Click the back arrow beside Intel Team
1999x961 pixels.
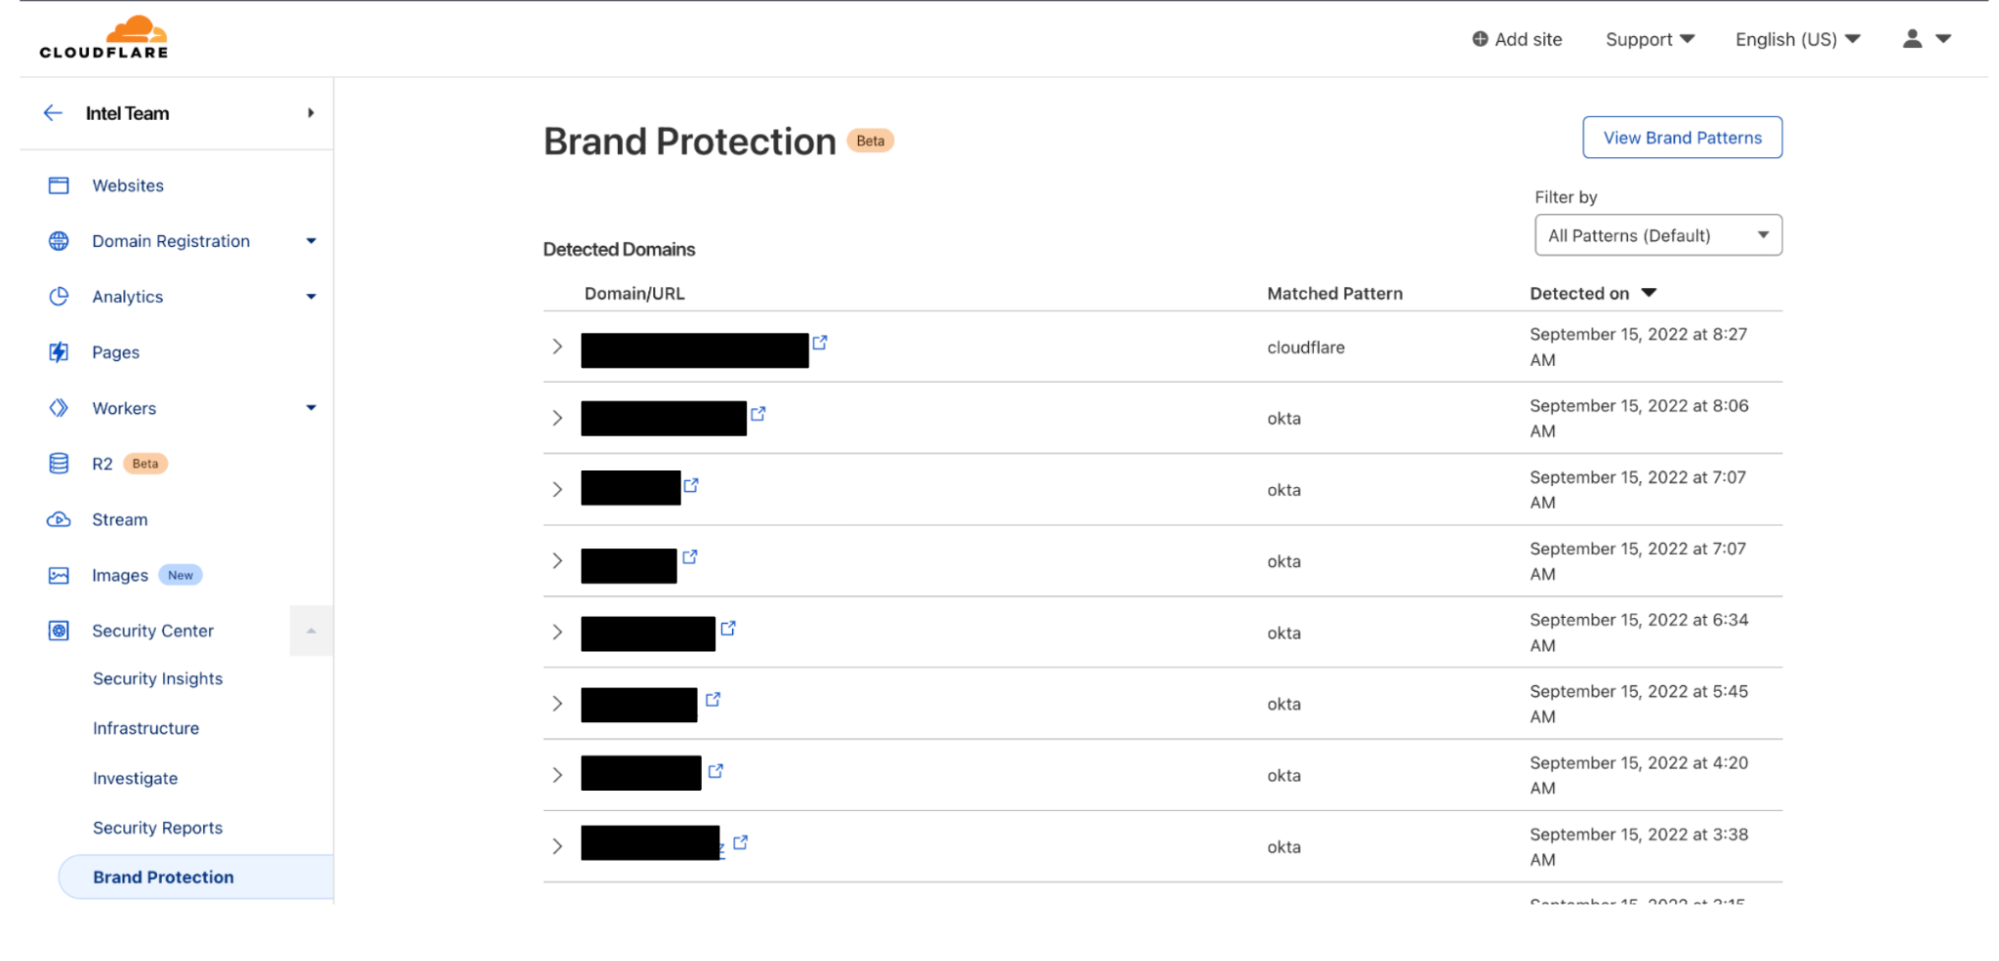(x=53, y=113)
